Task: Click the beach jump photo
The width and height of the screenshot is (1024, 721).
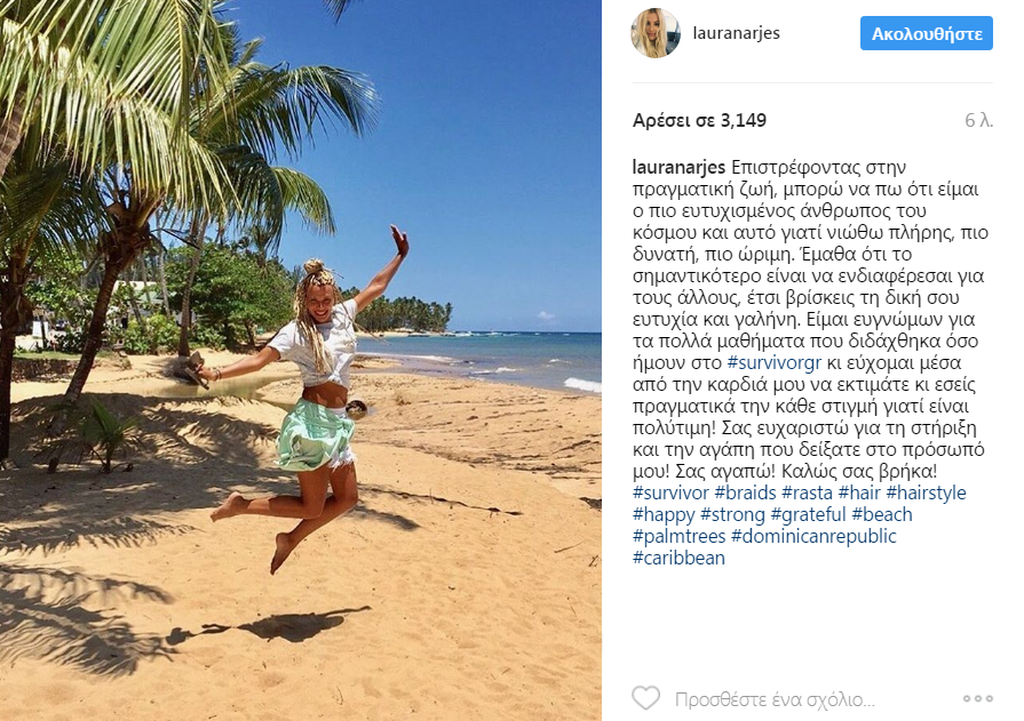Action: pos(300,360)
